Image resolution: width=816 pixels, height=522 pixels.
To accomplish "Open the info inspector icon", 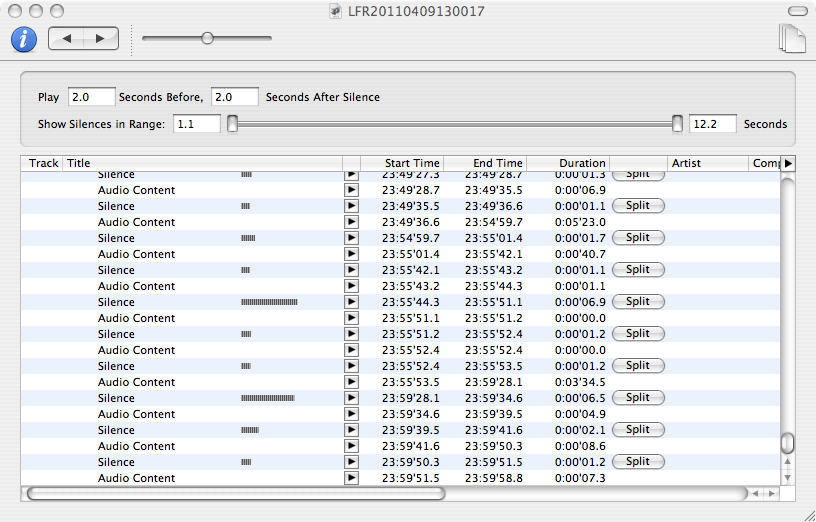I will (24, 40).
